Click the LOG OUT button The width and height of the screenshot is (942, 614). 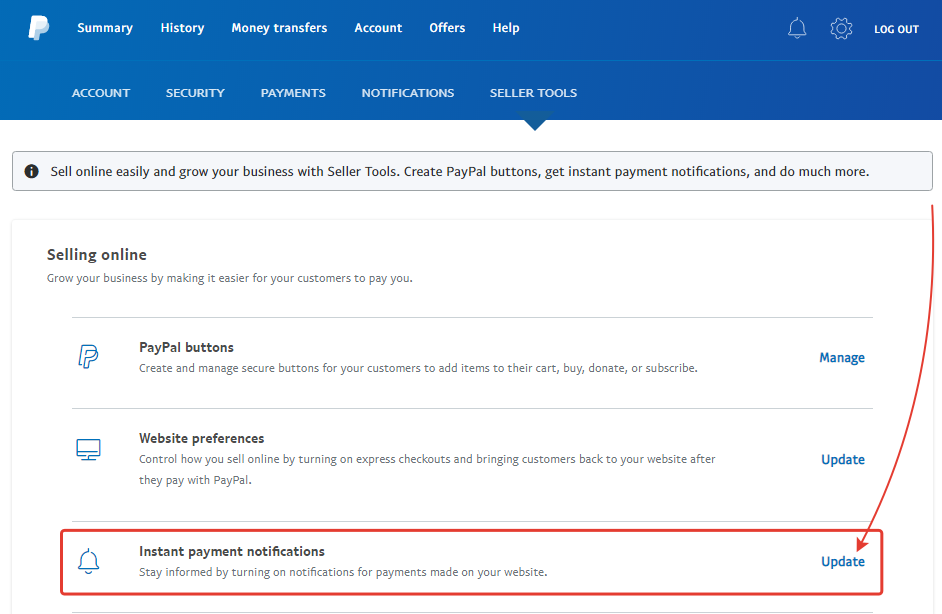(x=896, y=29)
